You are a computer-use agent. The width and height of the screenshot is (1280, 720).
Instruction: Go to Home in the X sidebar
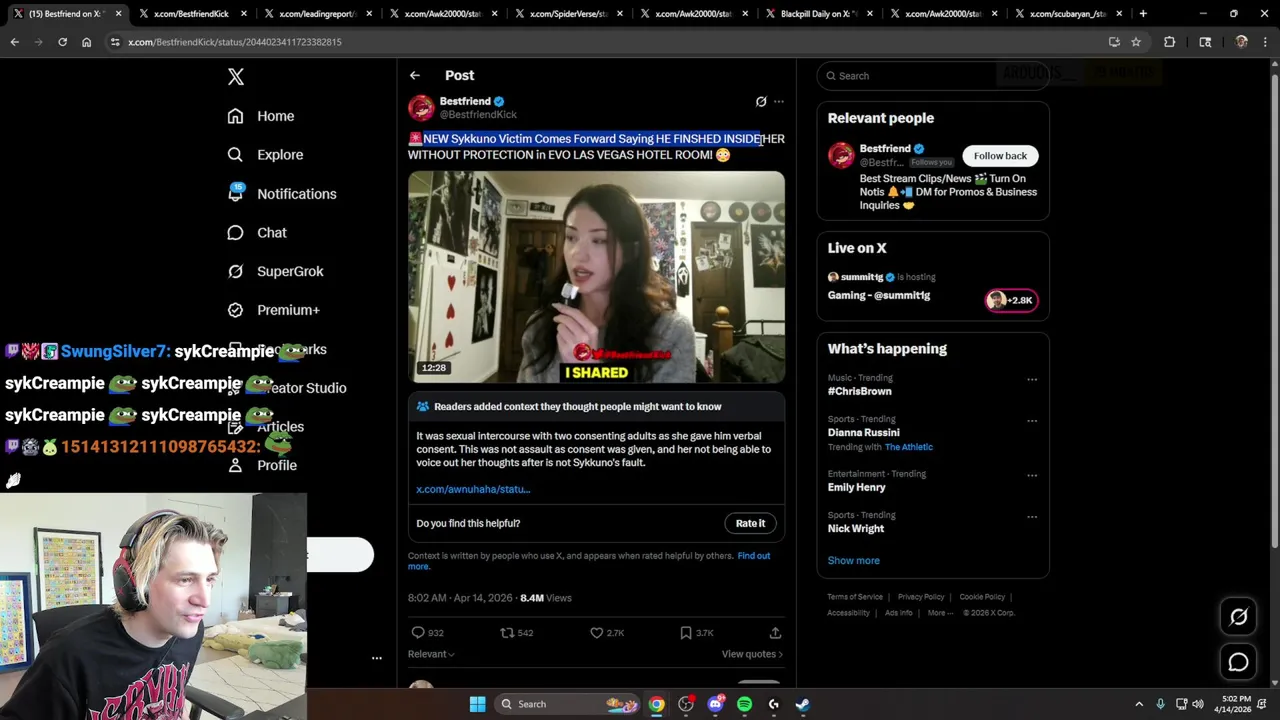[x=261, y=116]
